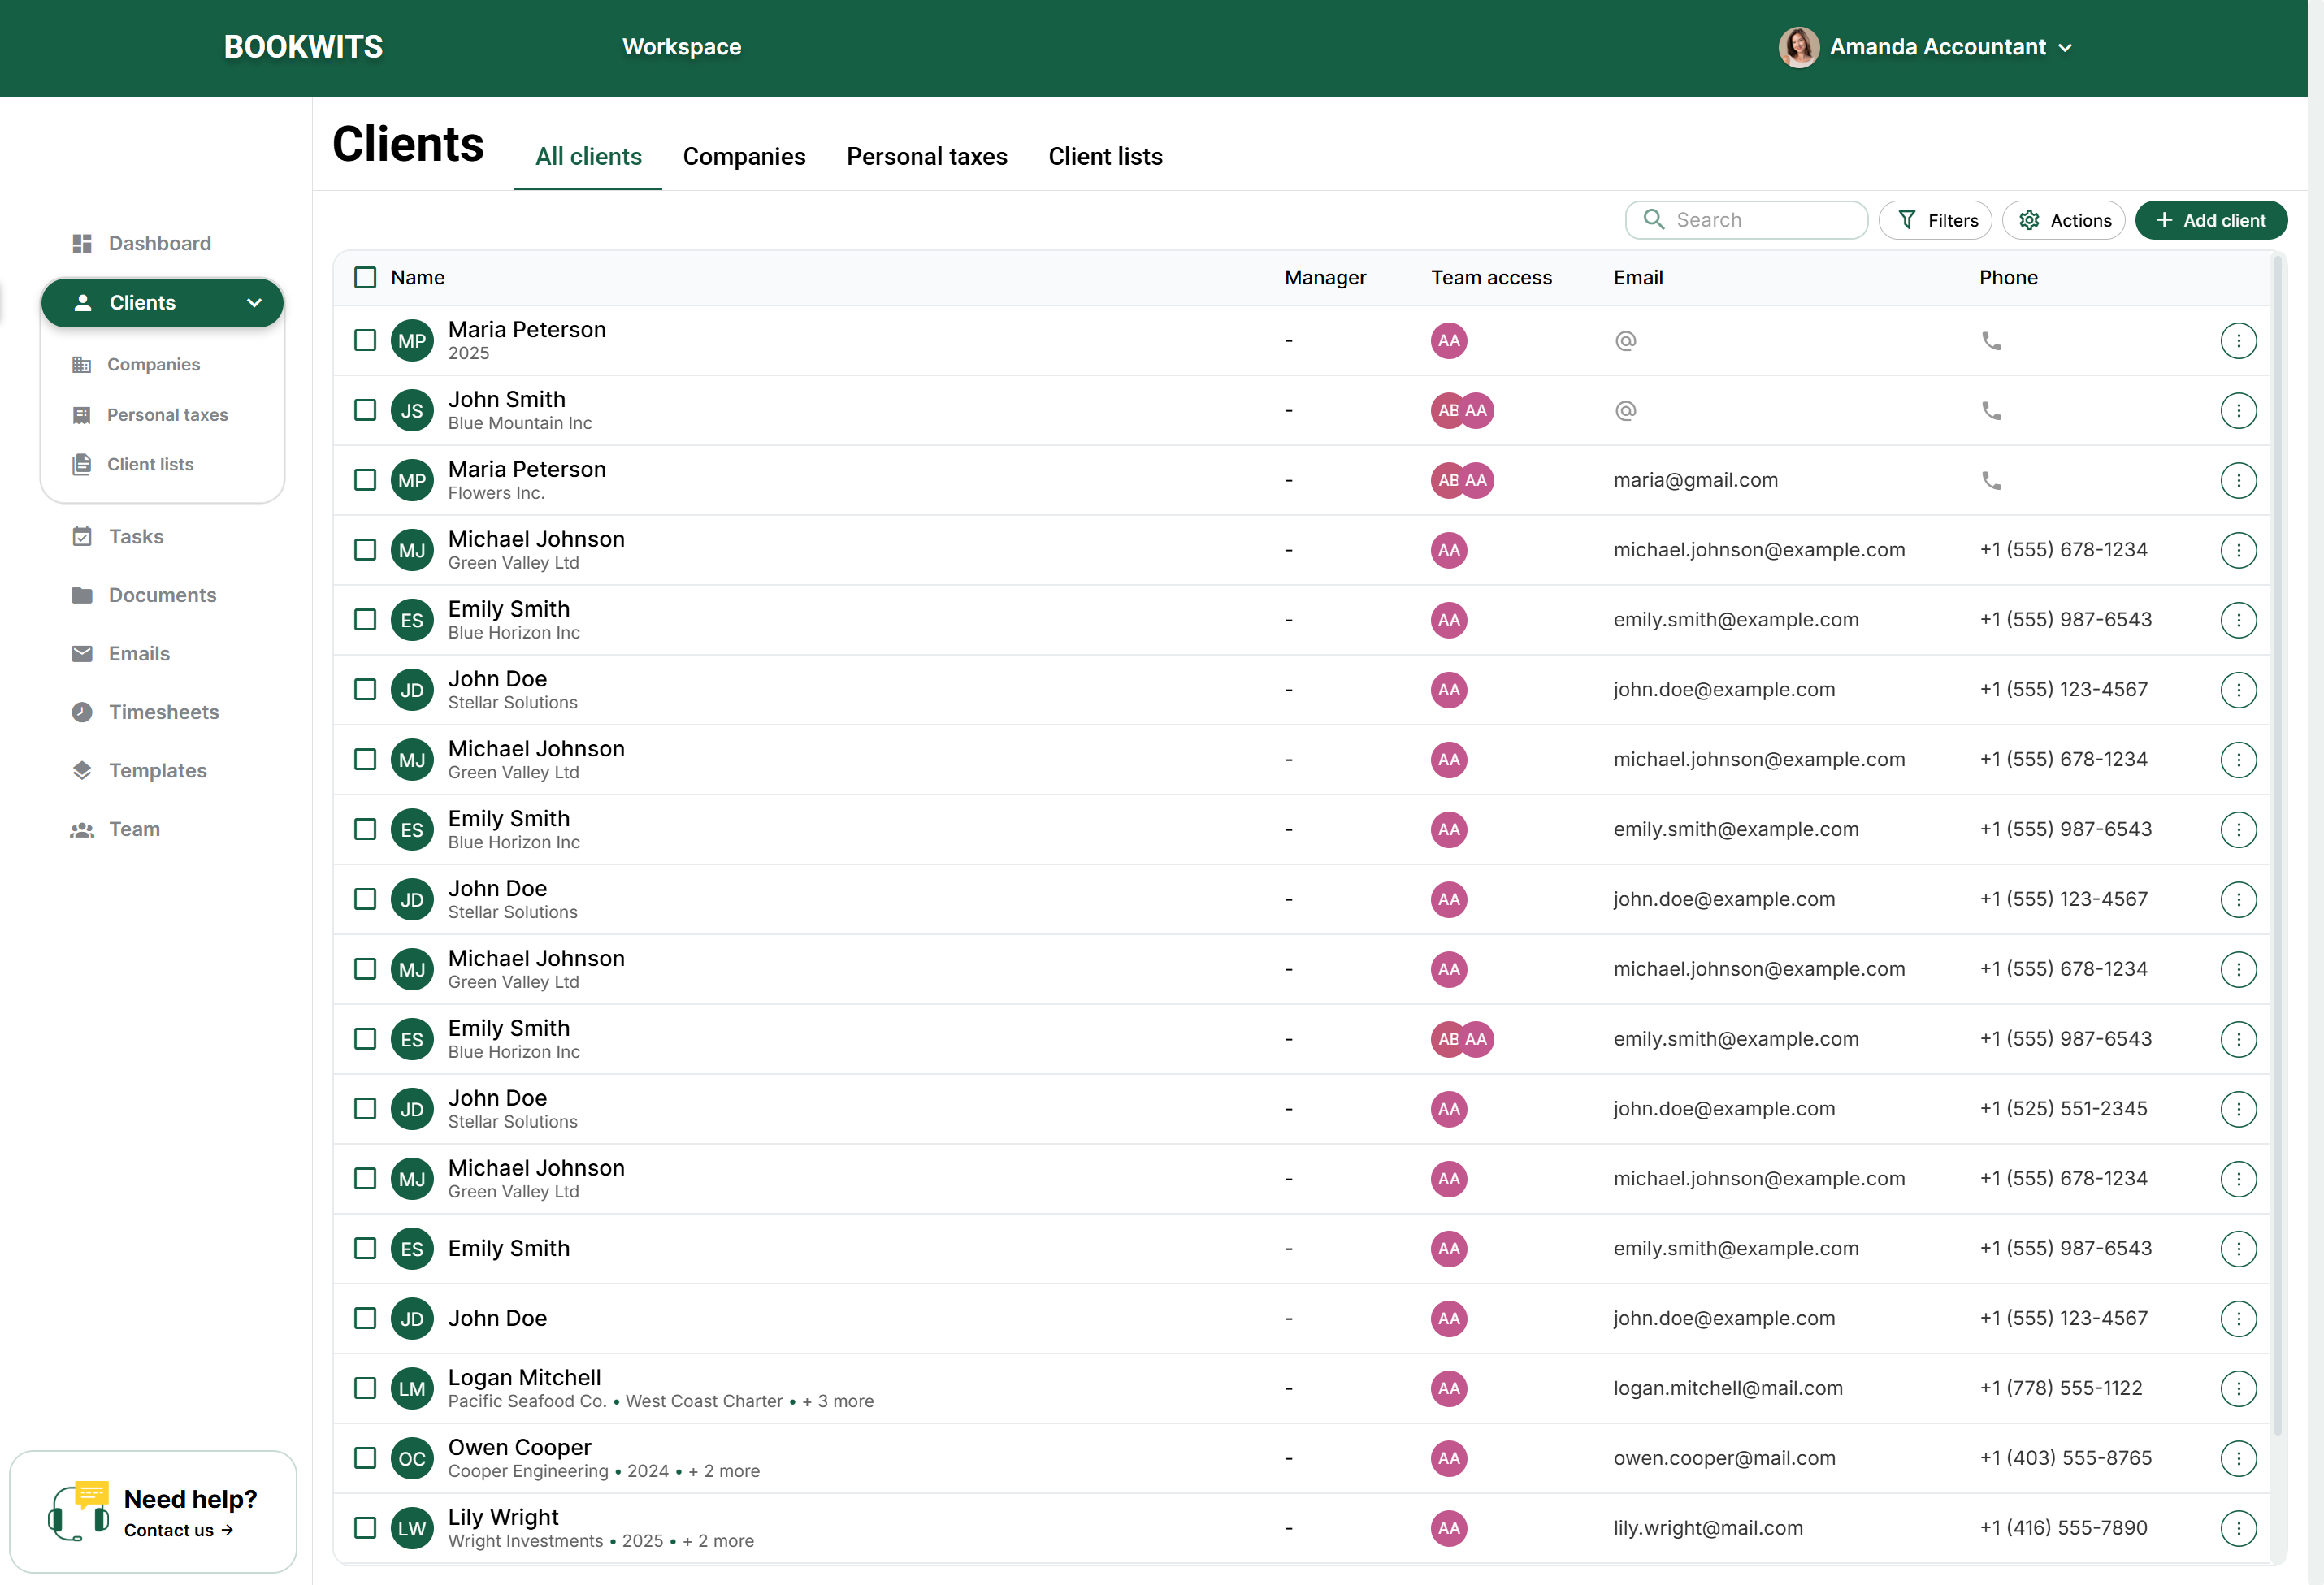The width and height of the screenshot is (2324, 1585).
Task: Check the box for Maria Peterson Flowers Inc.
Action: click(365, 480)
